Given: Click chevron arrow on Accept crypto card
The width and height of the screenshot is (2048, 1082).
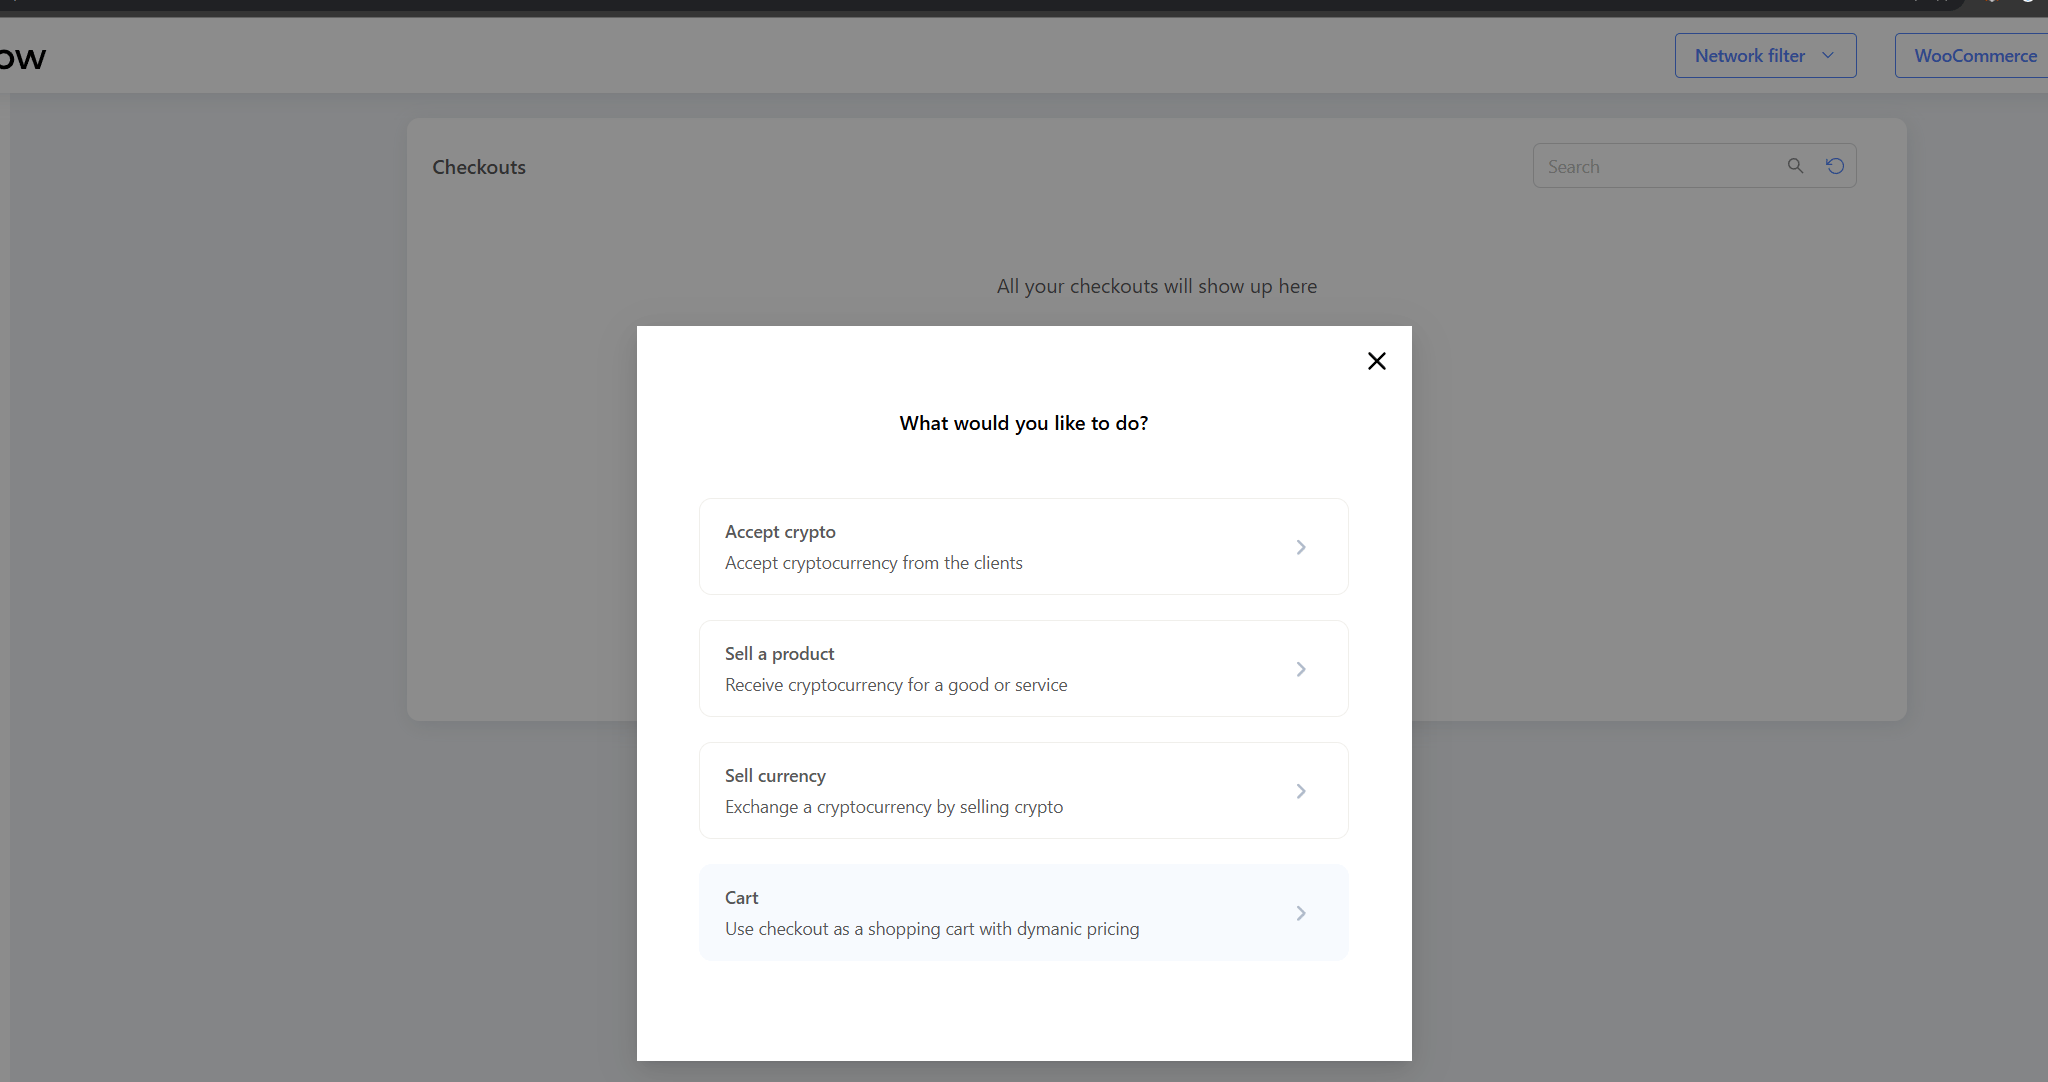Looking at the screenshot, I should click(1301, 547).
